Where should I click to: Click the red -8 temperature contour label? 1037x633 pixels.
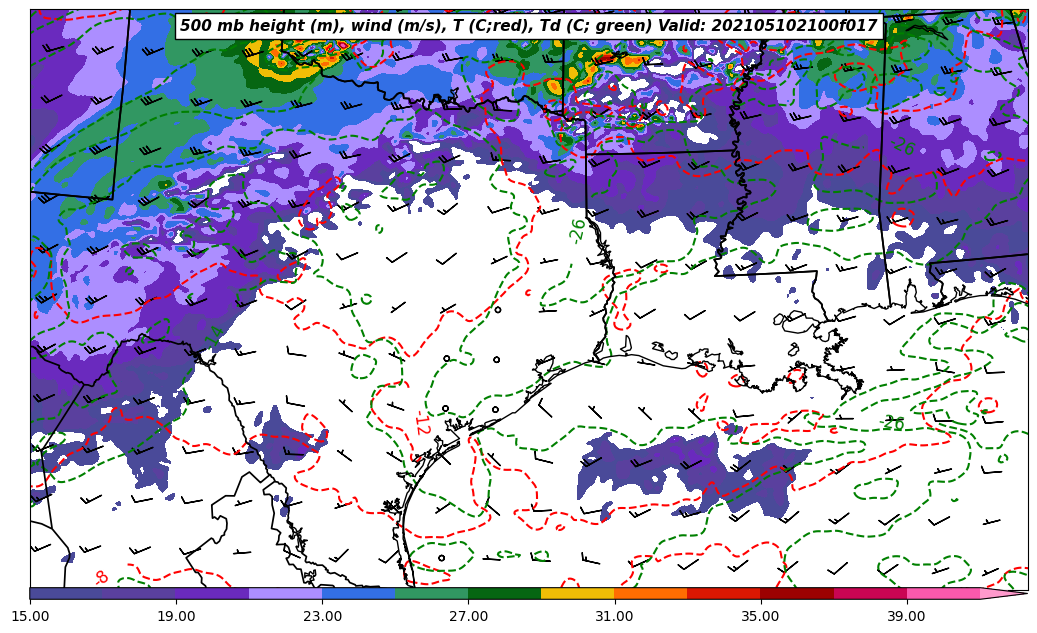(x=102, y=577)
